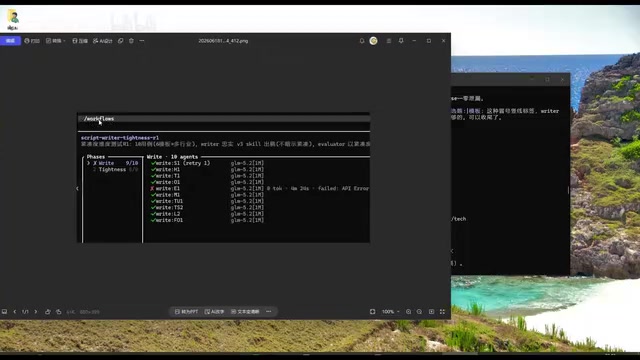Enter fullscreen with the expand icon
640x360 pixels.
[x=442, y=311]
